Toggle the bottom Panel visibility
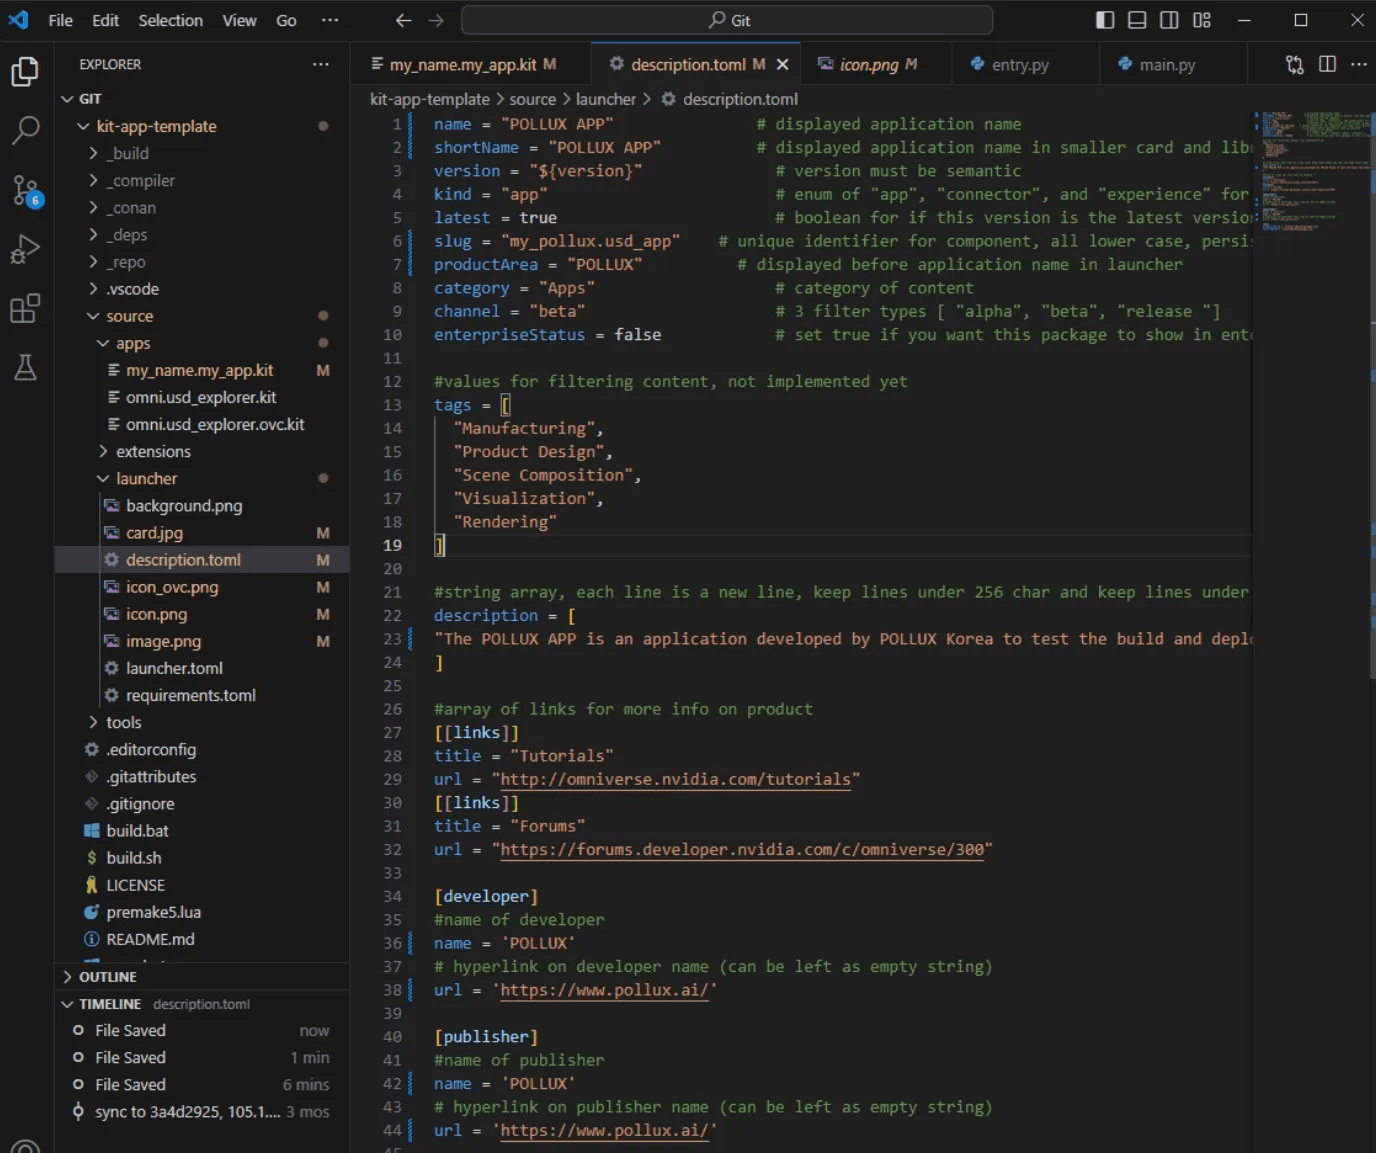1376x1153 pixels. (x=1137, y=20)
